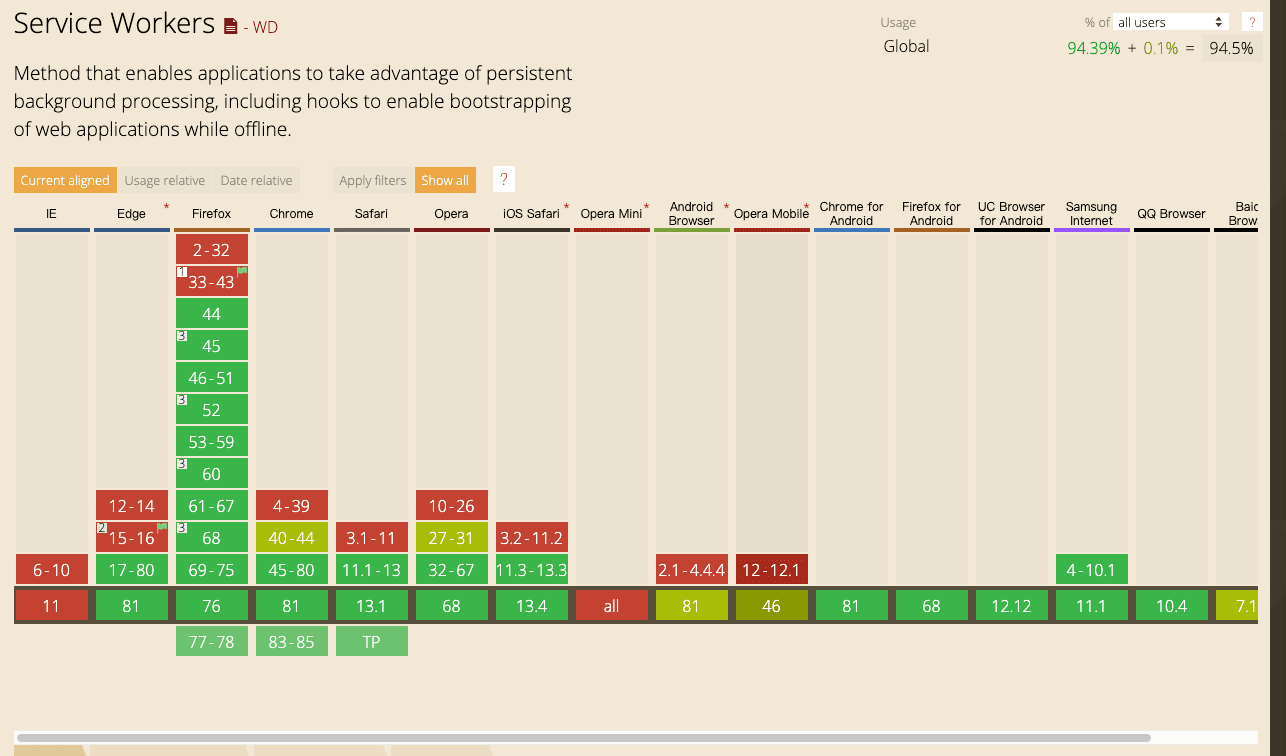Screen dimensions: 1286x756
Task: Select Firefox 44 cell
Action: (x=212, y=314)
